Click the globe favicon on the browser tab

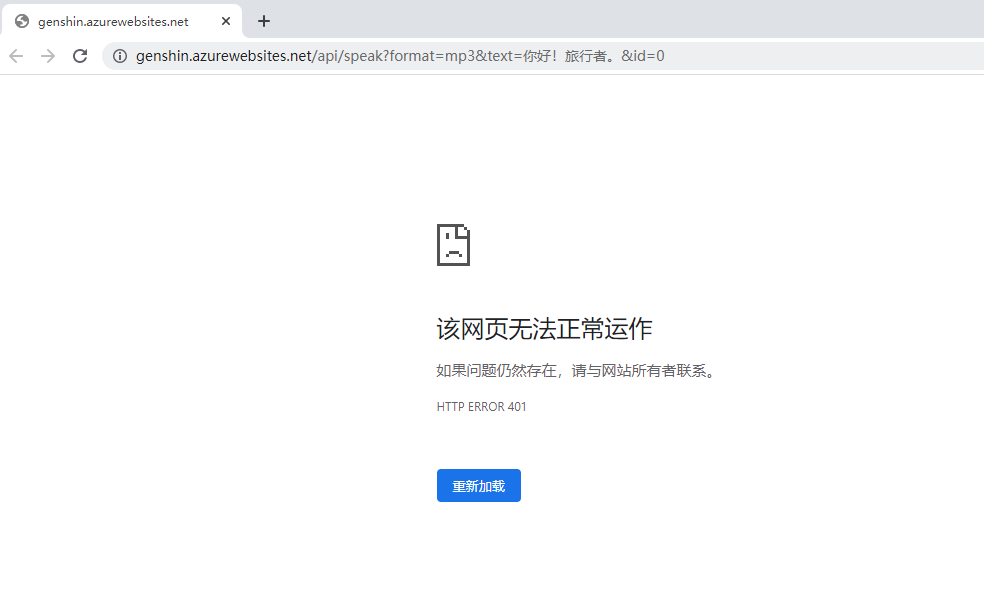pyautogui.click(x=21, y=20)
